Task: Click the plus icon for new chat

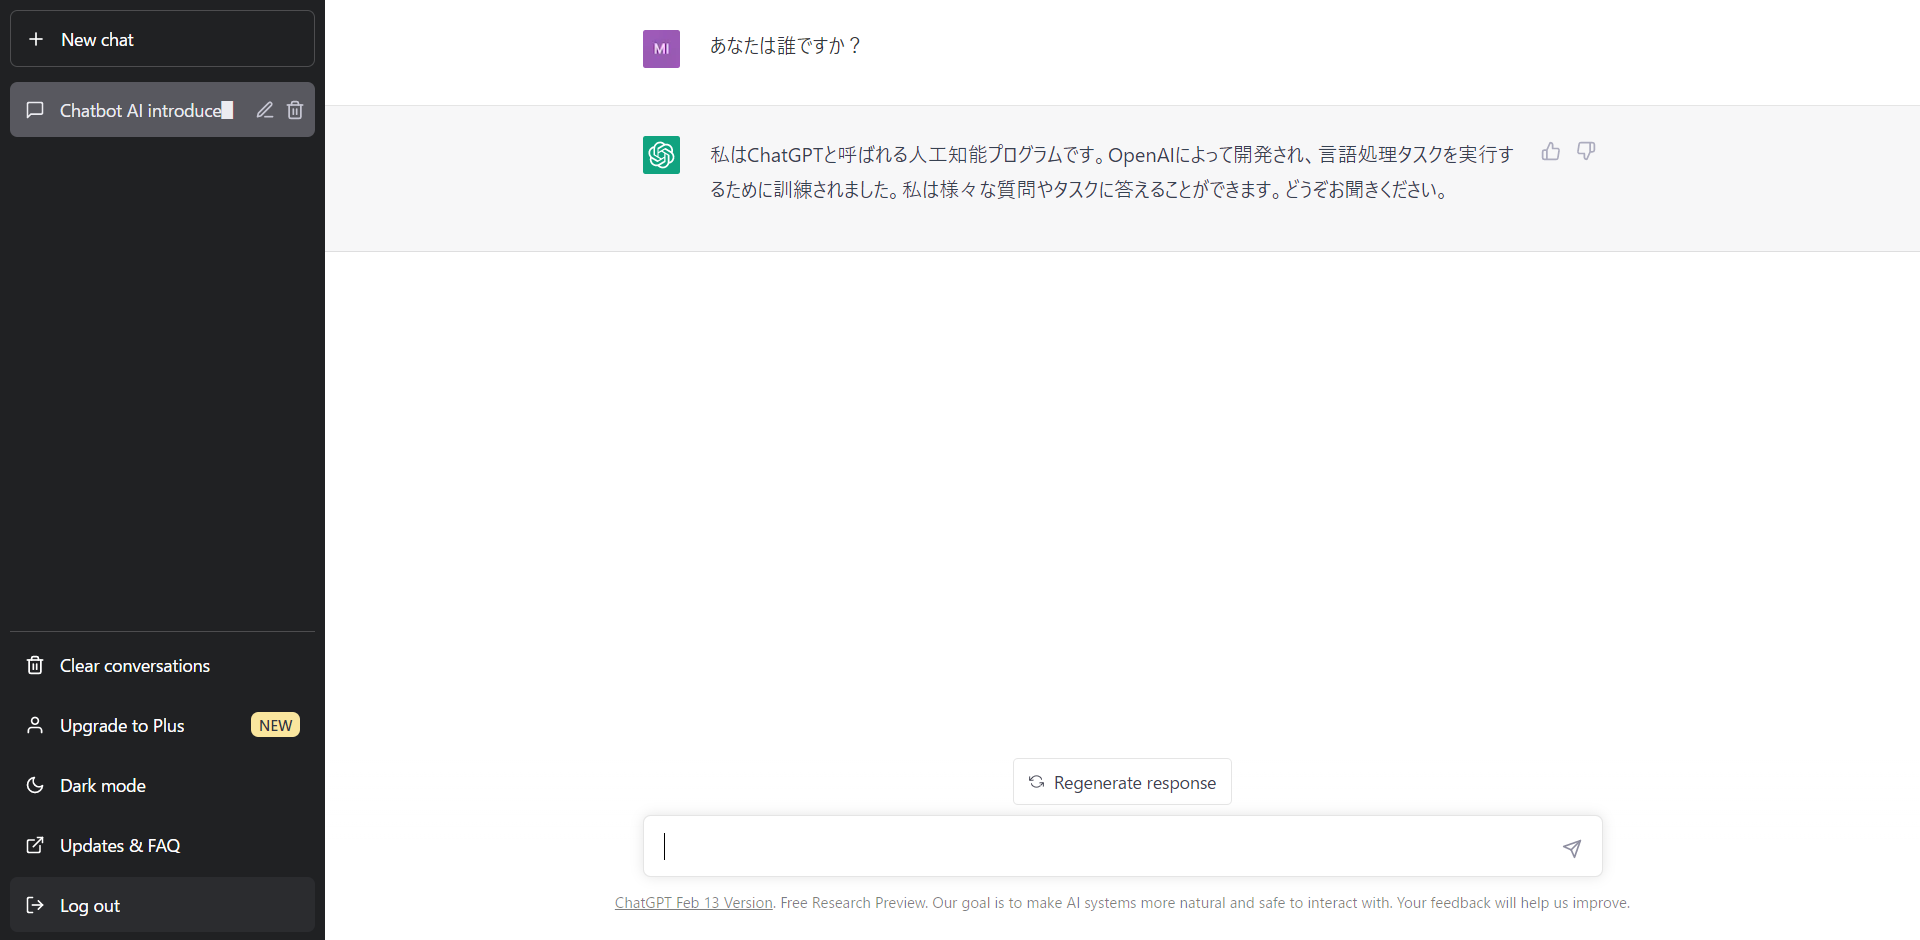Action: pos(36,39)
